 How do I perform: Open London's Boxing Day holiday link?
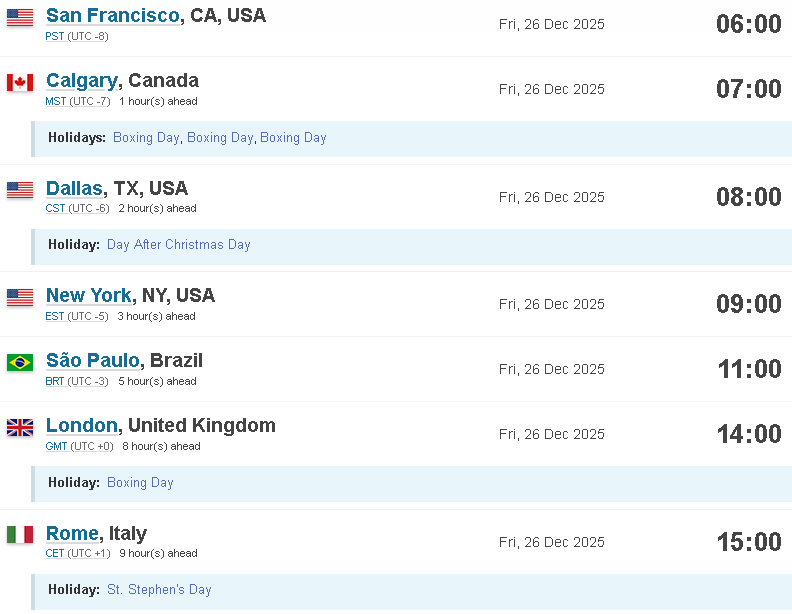tap(140, 482)
